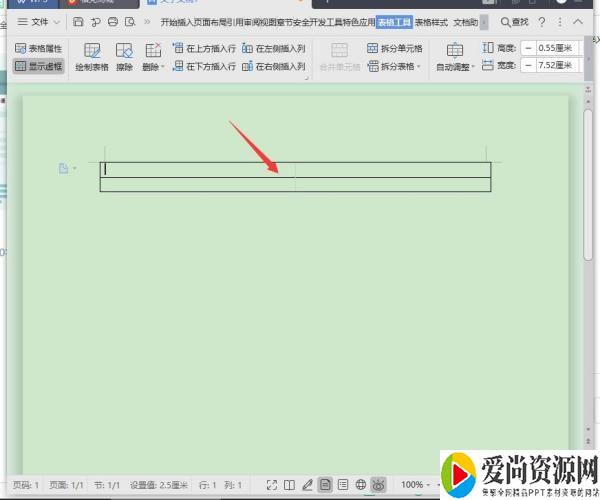Click 在上方插入行 to insert row above

[x=204, y=47]
